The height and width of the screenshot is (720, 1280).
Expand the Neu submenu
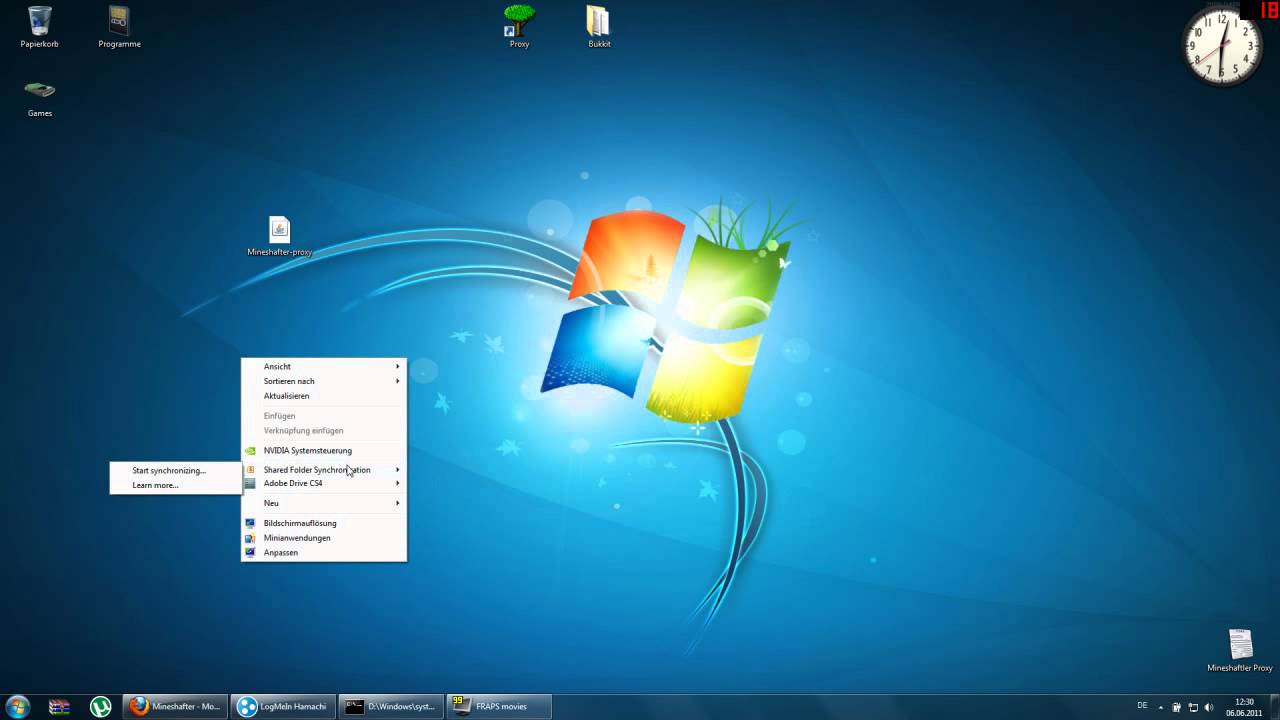point(324,503)
